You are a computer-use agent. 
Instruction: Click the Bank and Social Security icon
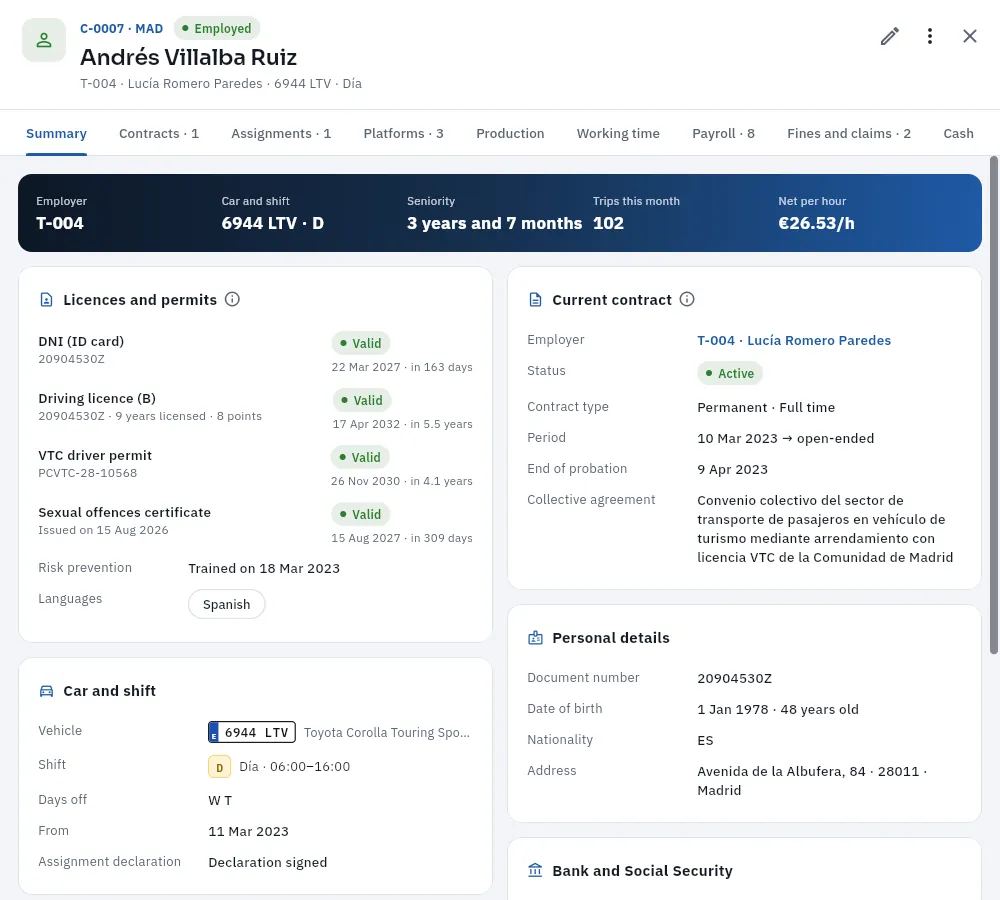[536, 870]
